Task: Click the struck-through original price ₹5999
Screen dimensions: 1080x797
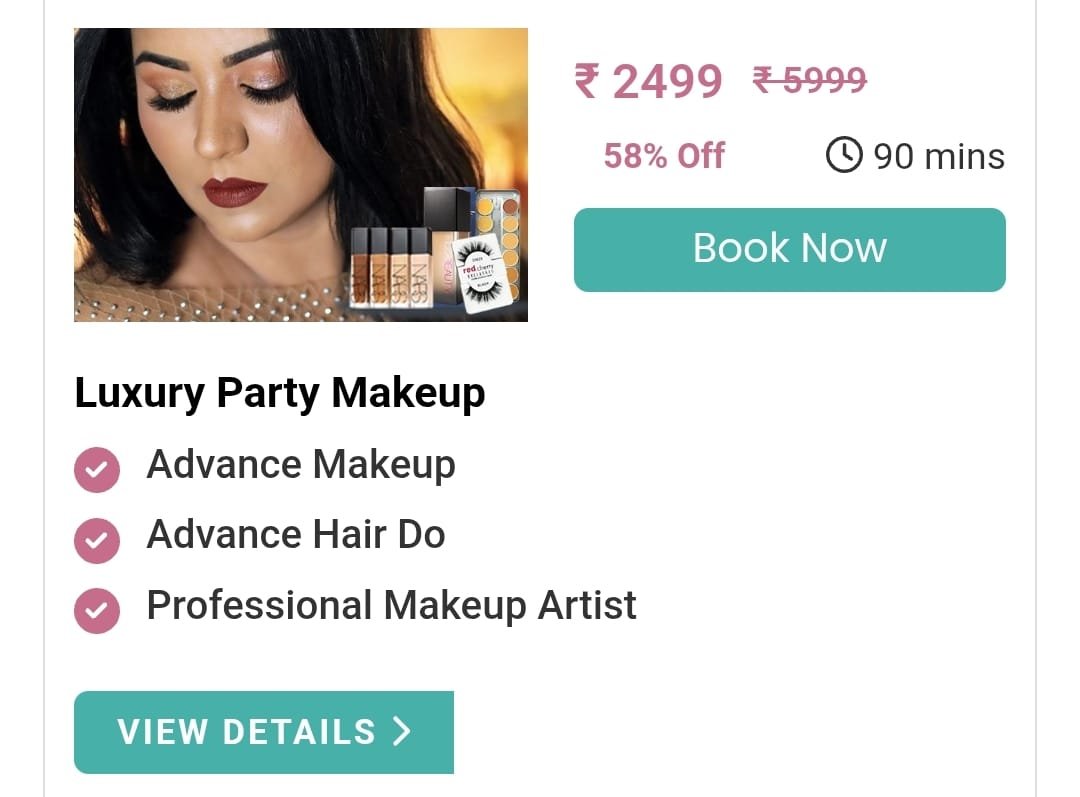Action: (809, 79)
